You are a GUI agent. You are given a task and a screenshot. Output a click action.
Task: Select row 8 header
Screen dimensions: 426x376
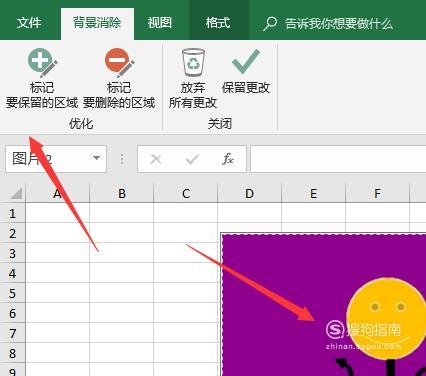click(x=13, y=353)
